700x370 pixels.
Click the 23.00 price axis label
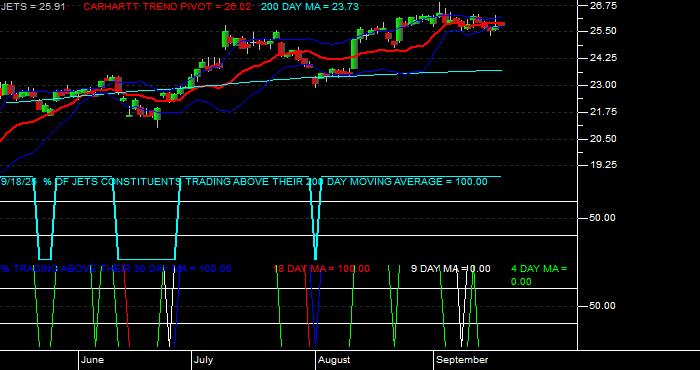tap(603, 85)
